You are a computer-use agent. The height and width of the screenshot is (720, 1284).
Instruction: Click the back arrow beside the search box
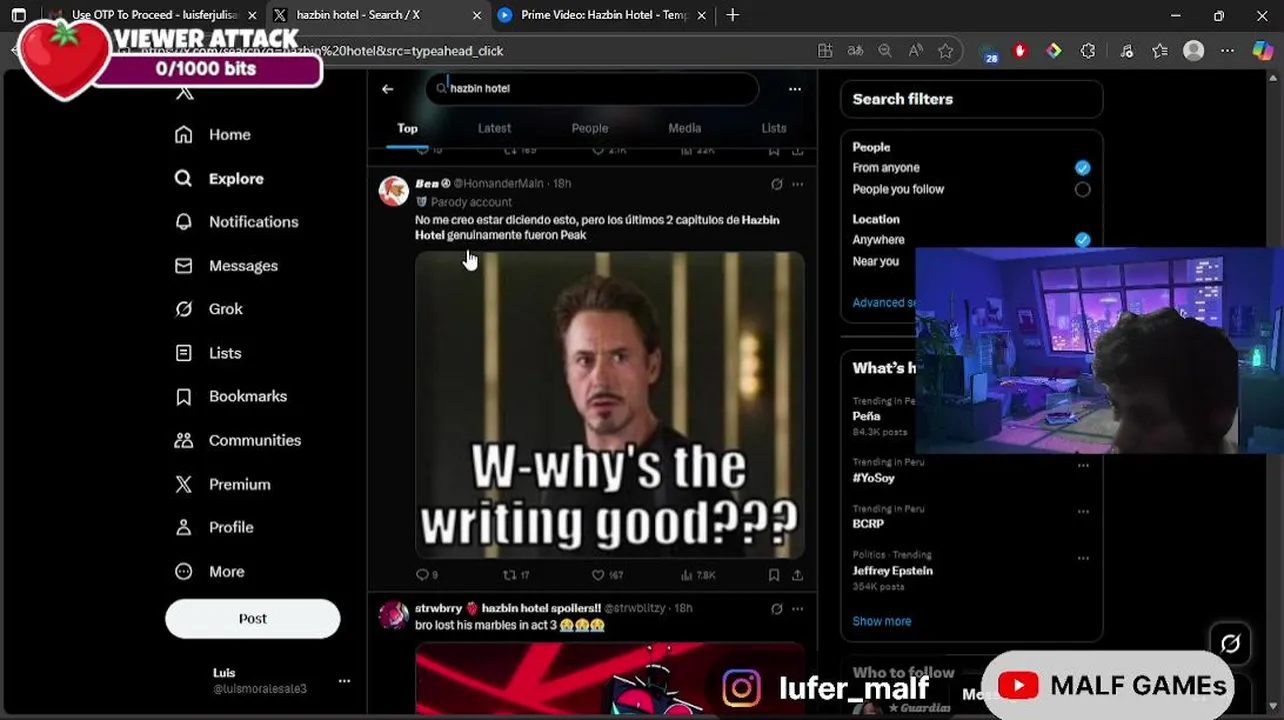tap(387, 89)
